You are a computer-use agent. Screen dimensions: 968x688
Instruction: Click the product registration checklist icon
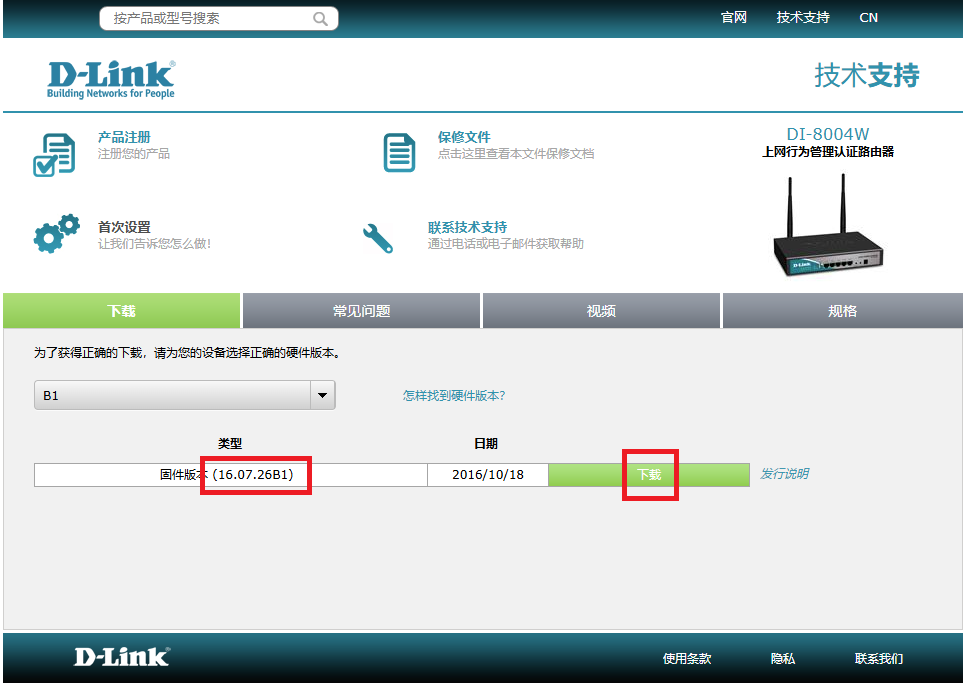tap(54, 154)
